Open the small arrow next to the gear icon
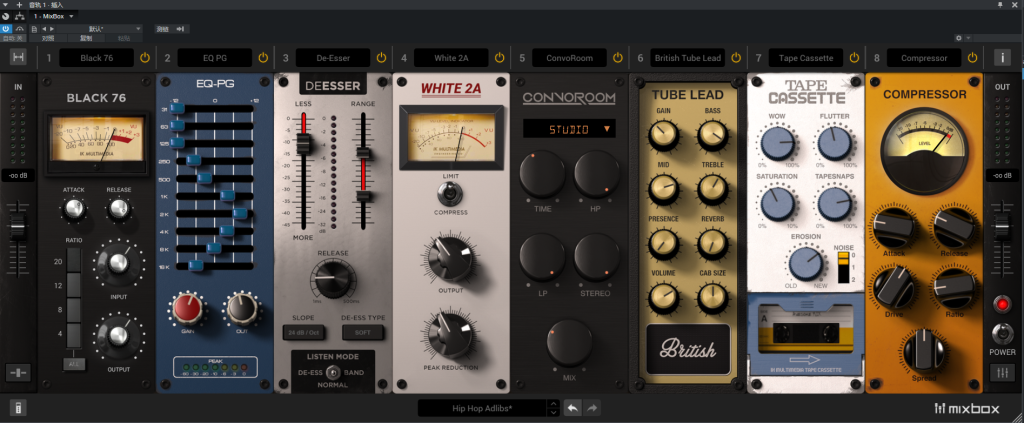 [x=968, y=38]
